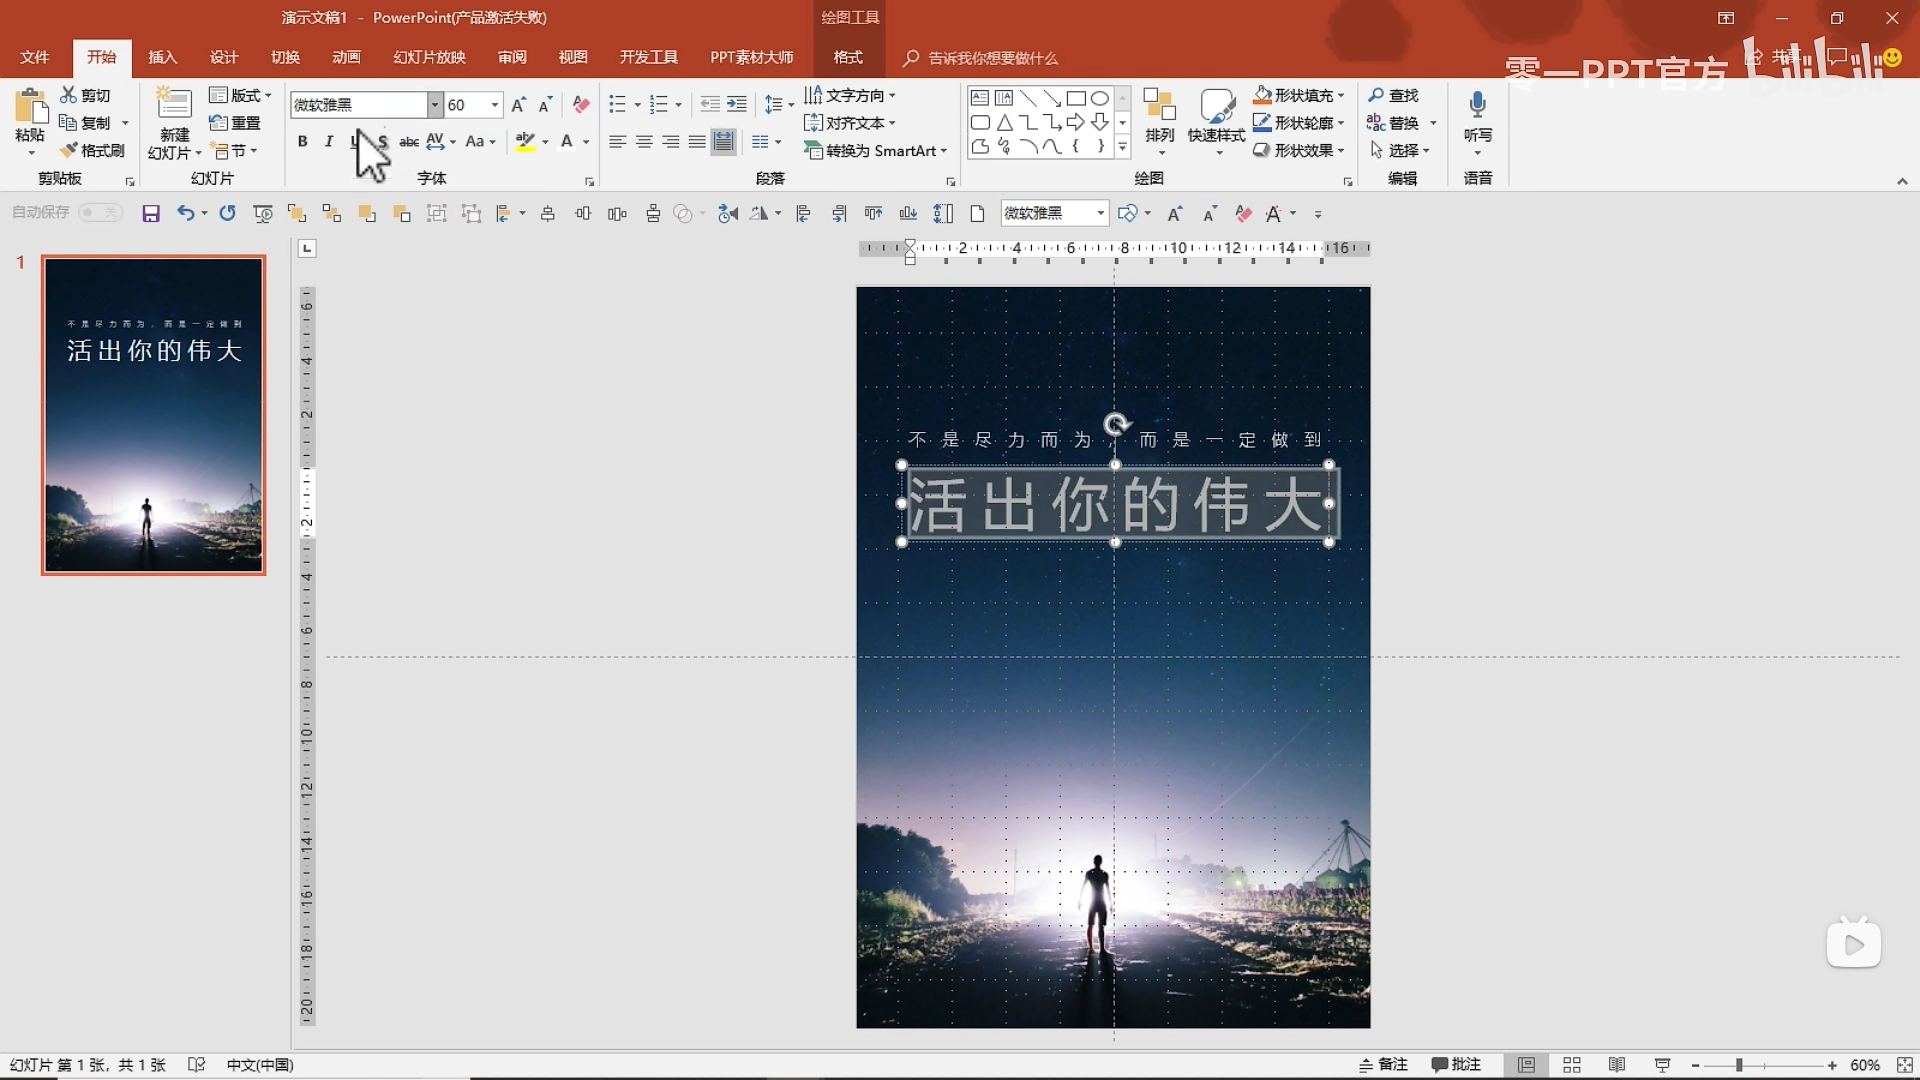Click the New Slide (新建幻灯片) icon
Image resolution: width=1920 pixels, height=1080 pixels.
click(x=174, y=105)
